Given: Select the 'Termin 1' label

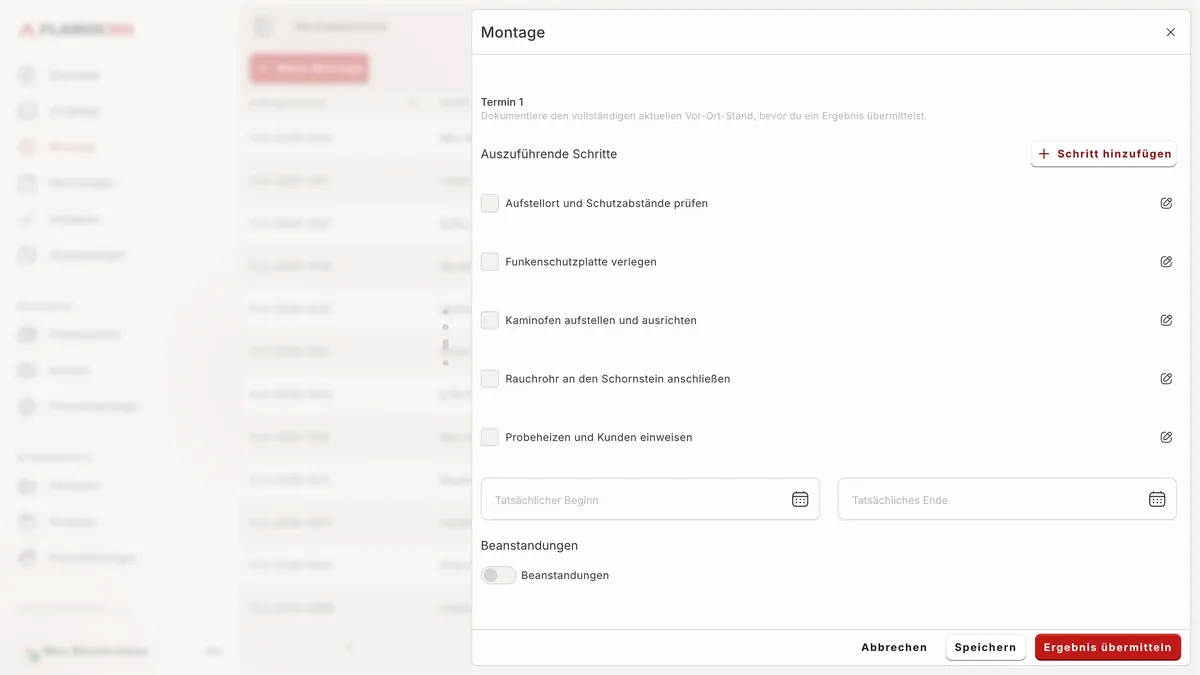Looking at the screenshot, I should point(502,102).
